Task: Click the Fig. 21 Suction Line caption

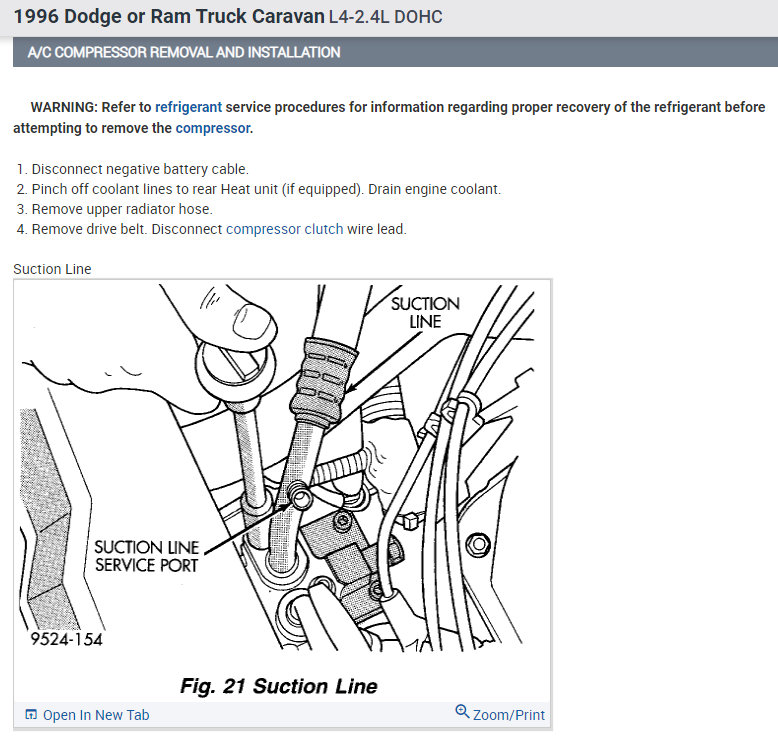Action: [279, 686]
